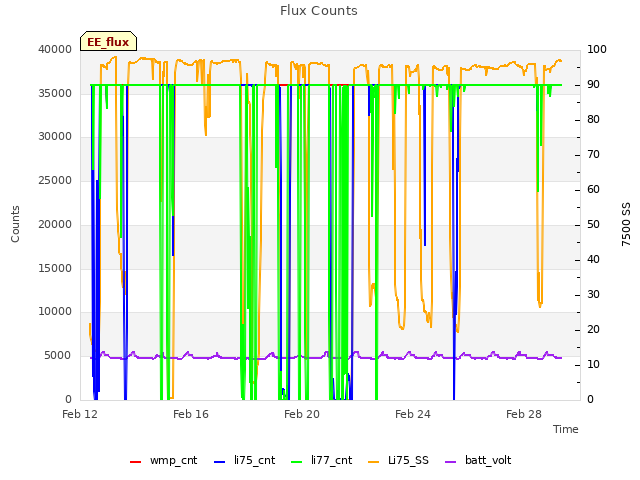Click the 40 right axis label
This screenshot has height=480, width=640.
point(593,260)
